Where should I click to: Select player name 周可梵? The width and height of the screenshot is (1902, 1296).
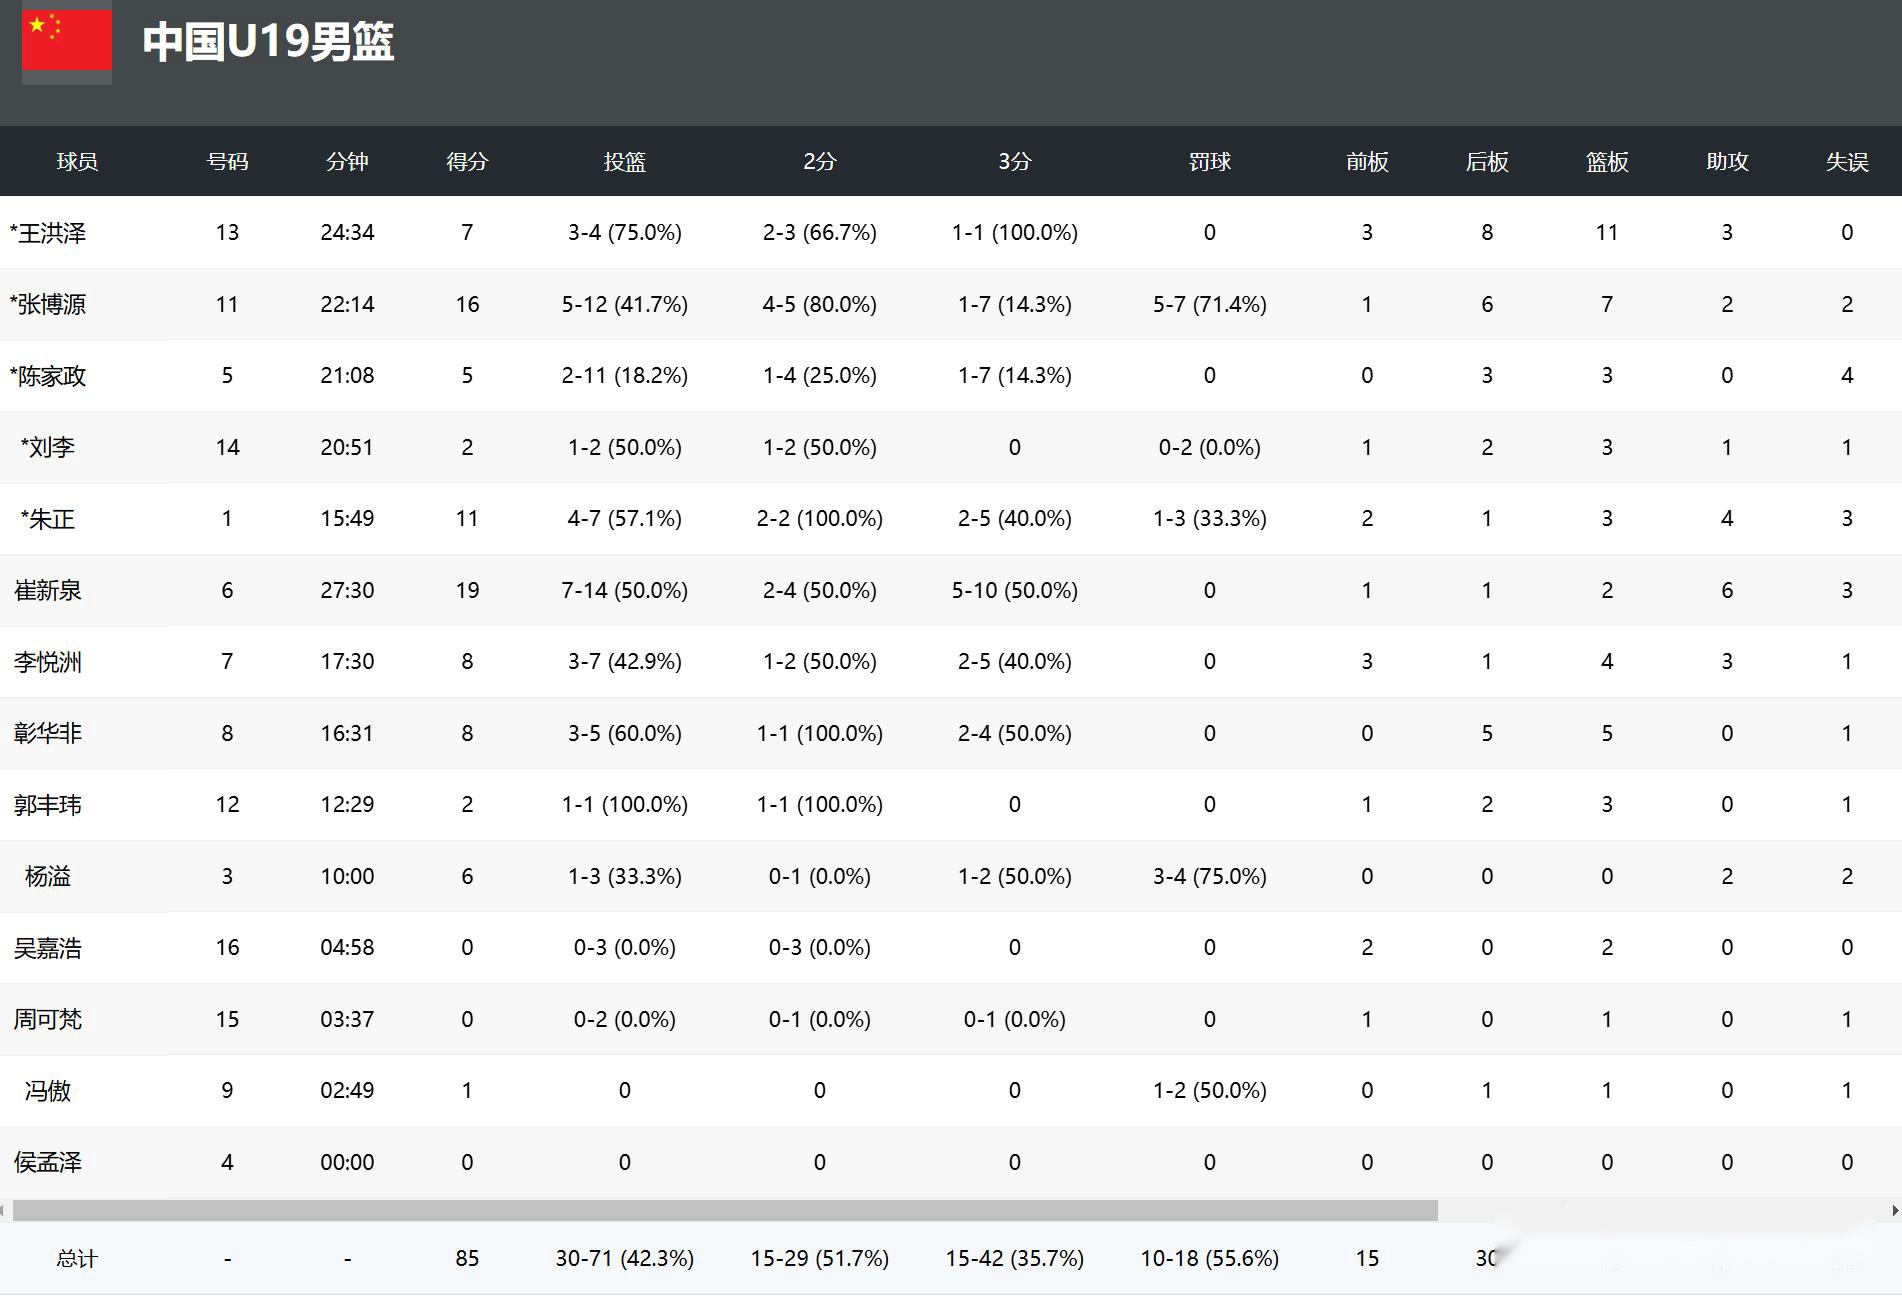tap(48, 1019)
